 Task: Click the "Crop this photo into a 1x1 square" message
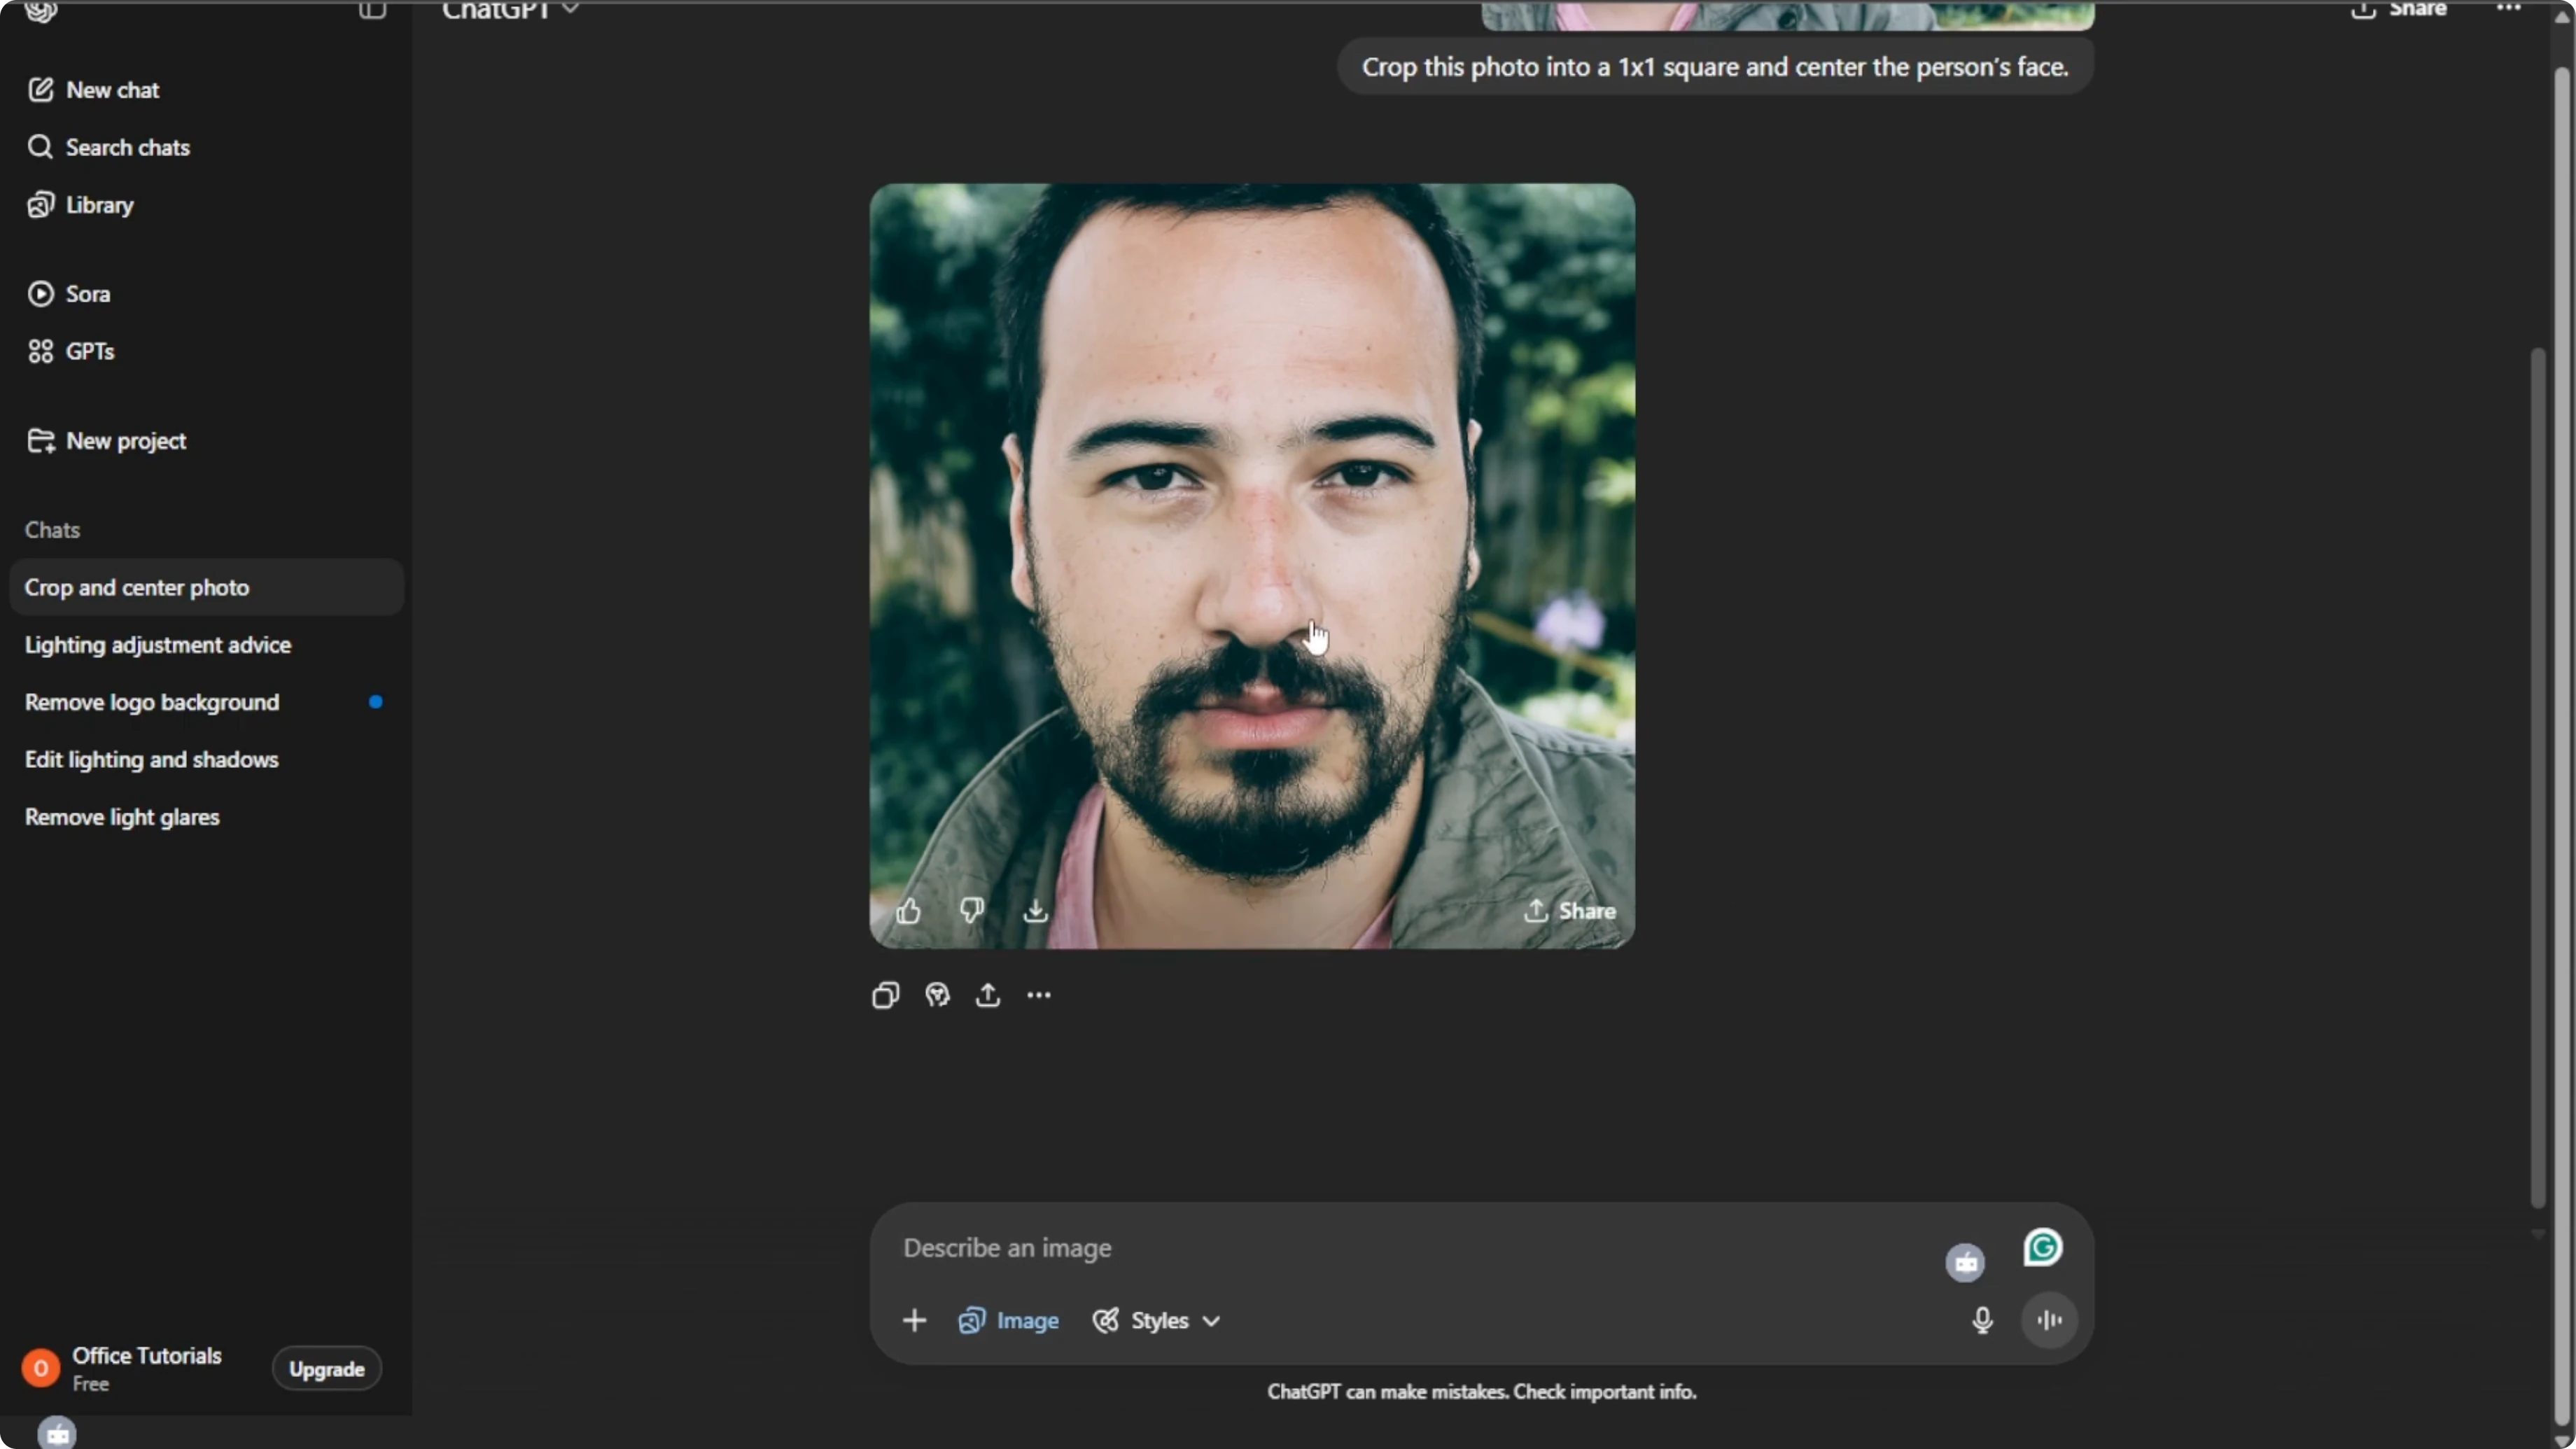point(1715,67)
